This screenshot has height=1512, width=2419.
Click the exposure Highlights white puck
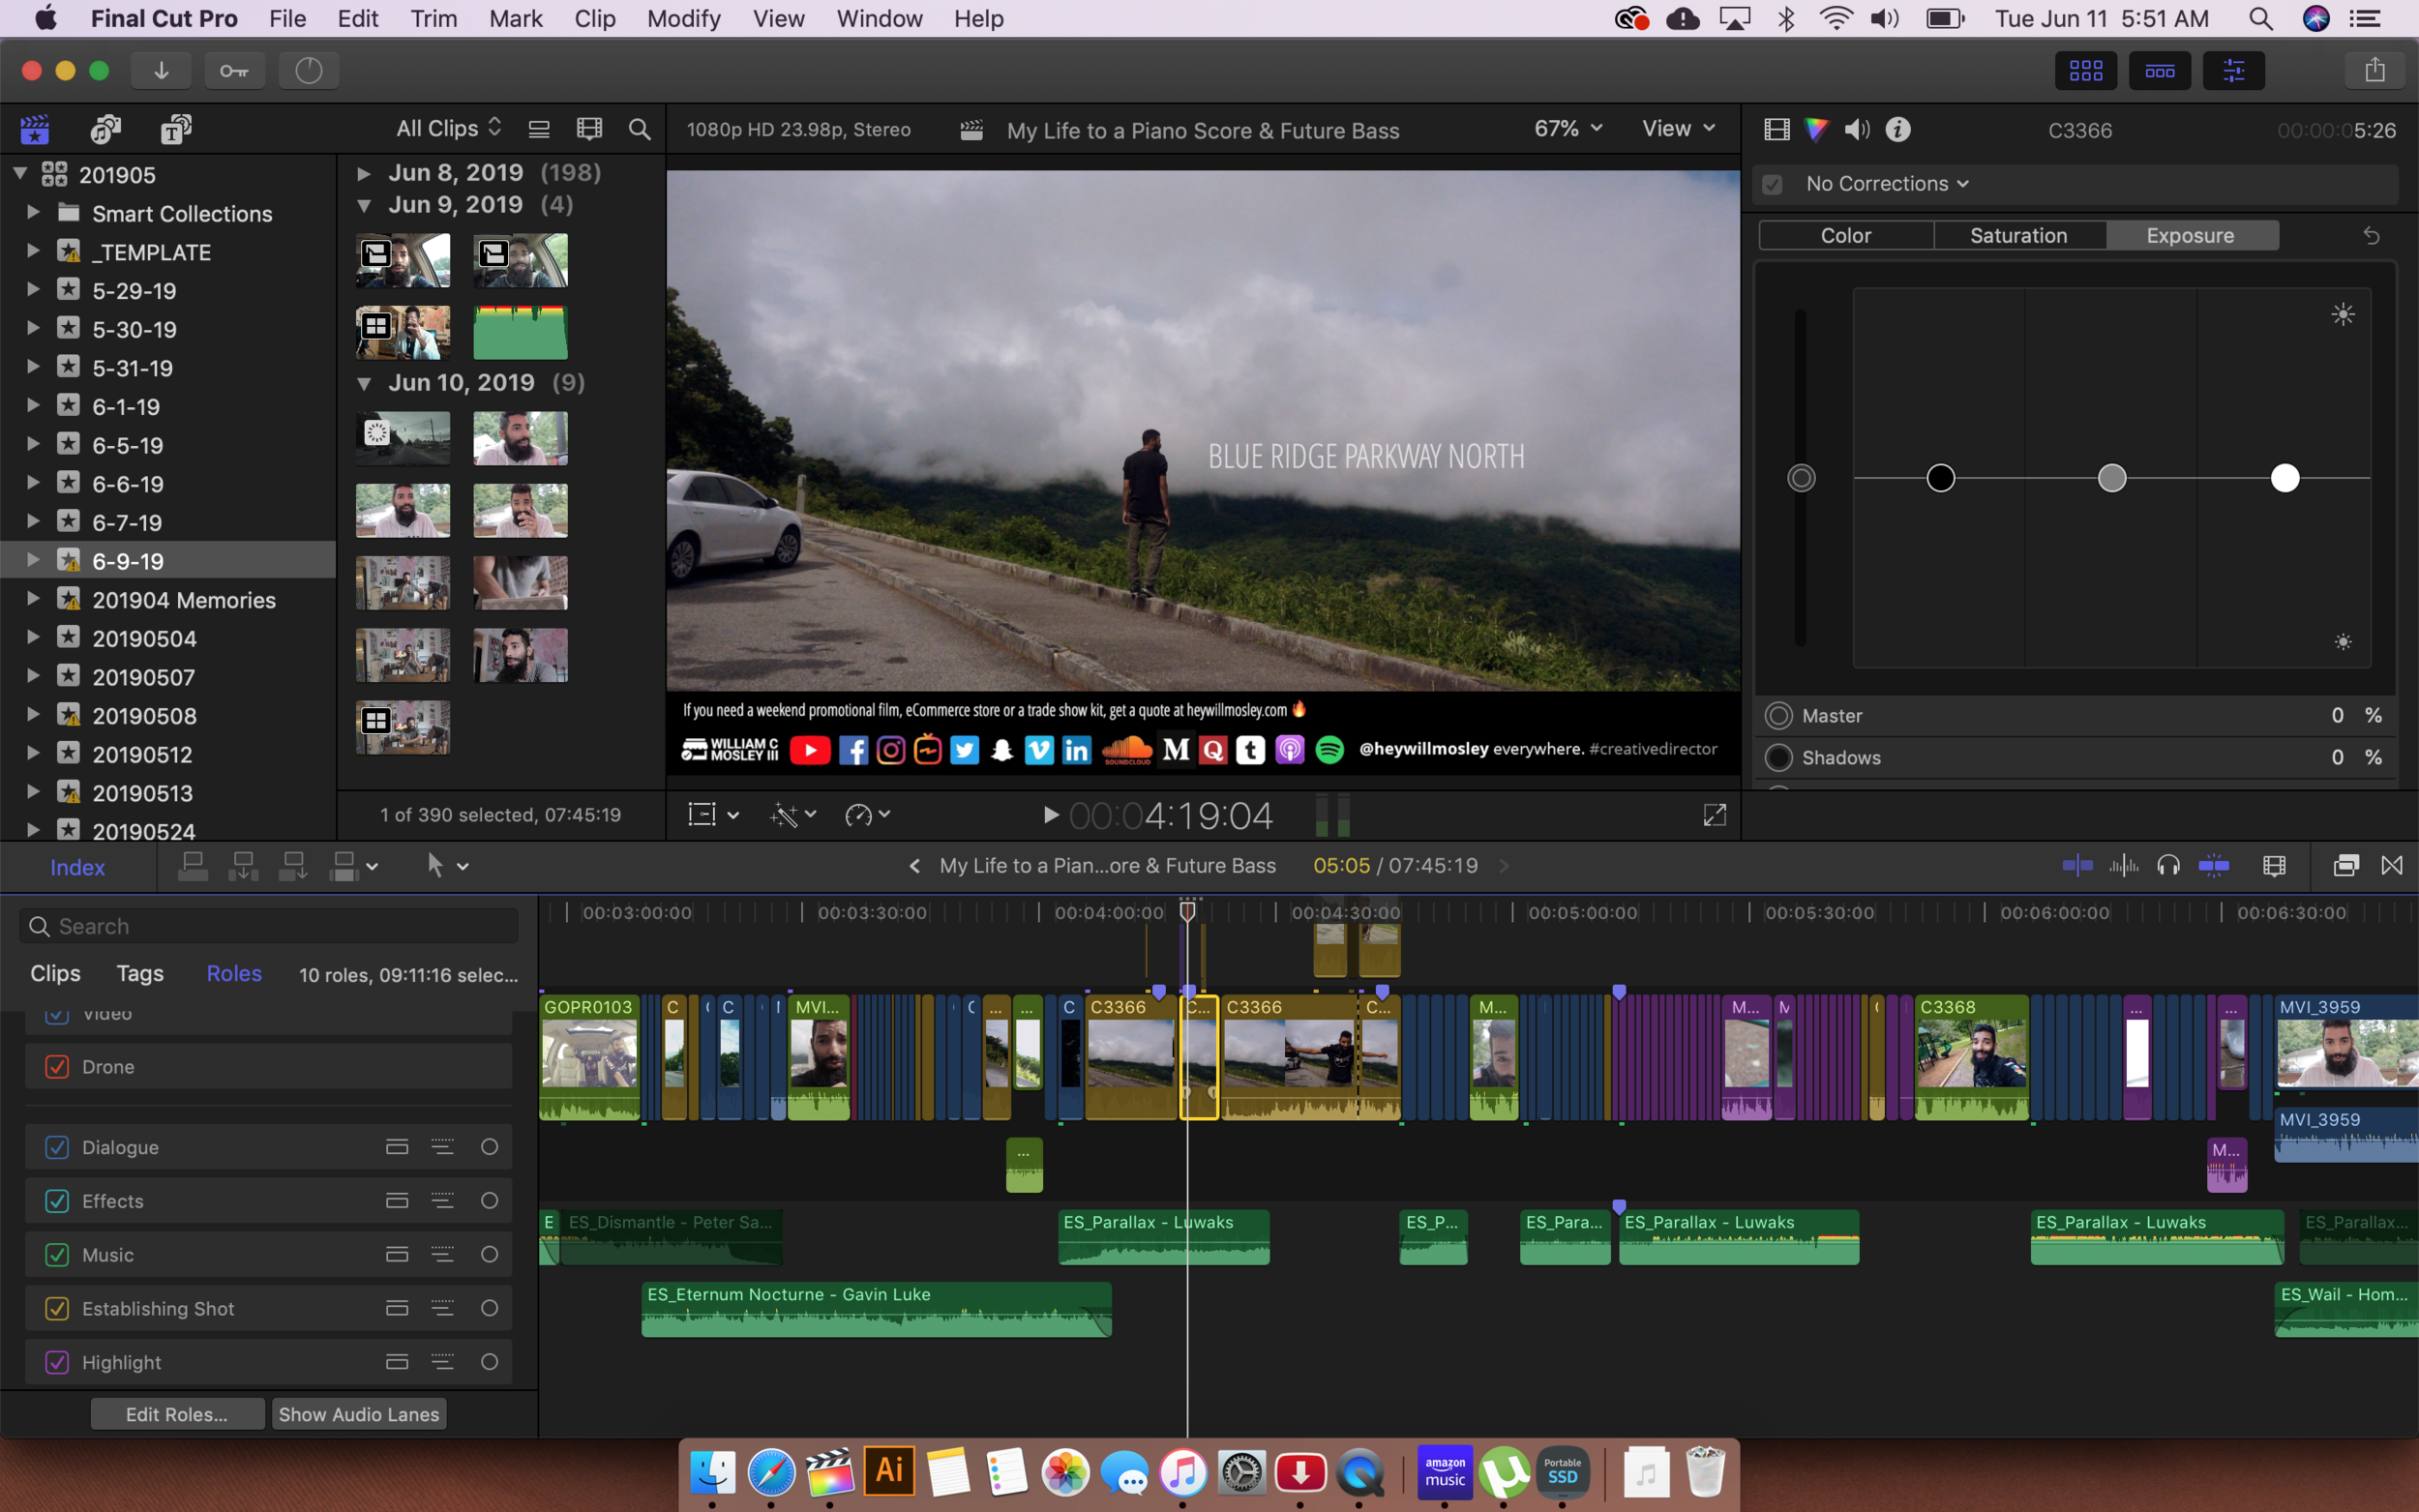2285,478
